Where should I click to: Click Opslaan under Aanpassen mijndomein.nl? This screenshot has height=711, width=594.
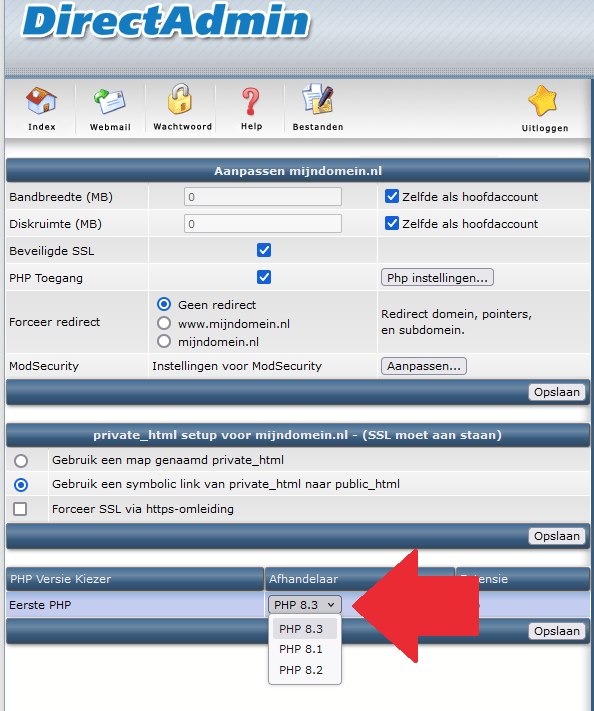point(557,392)
